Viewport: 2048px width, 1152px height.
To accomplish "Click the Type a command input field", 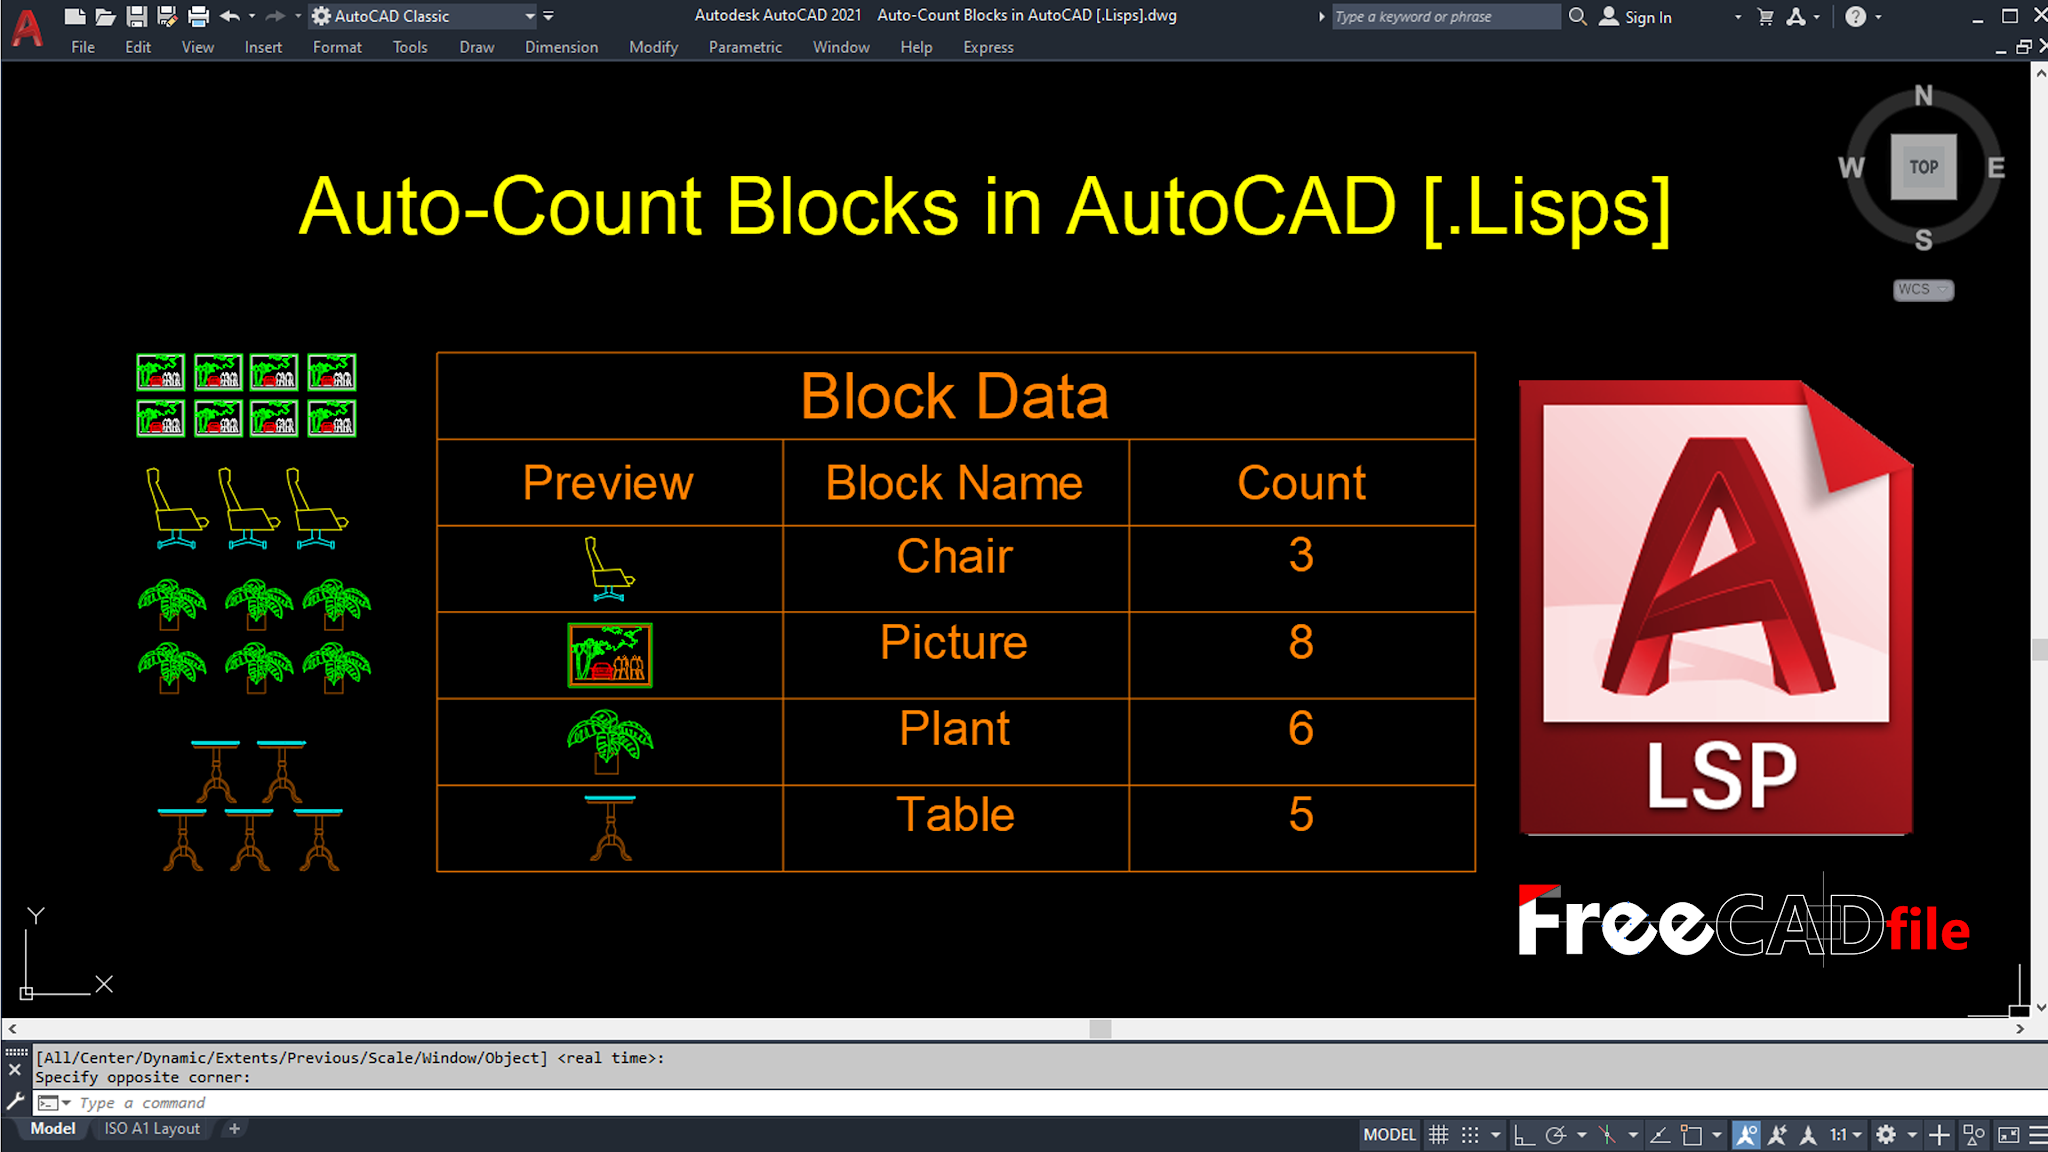I will (x=281, y=1101).
